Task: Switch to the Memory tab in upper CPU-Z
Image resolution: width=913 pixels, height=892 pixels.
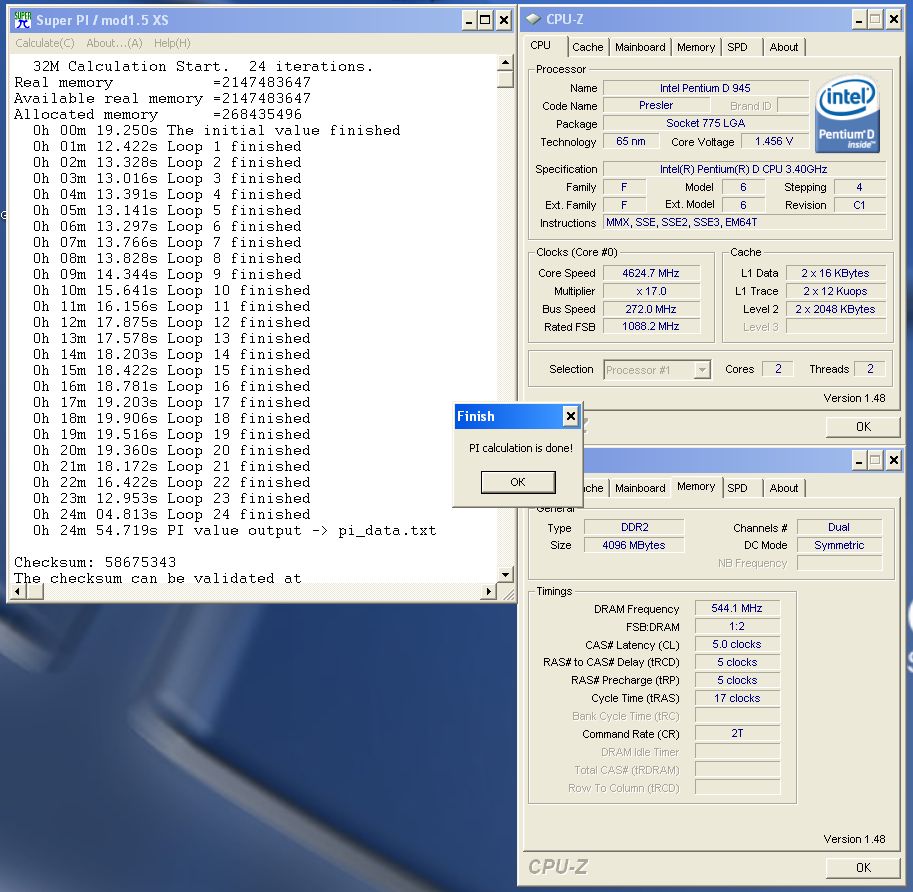Action: [x=696, y=47]
